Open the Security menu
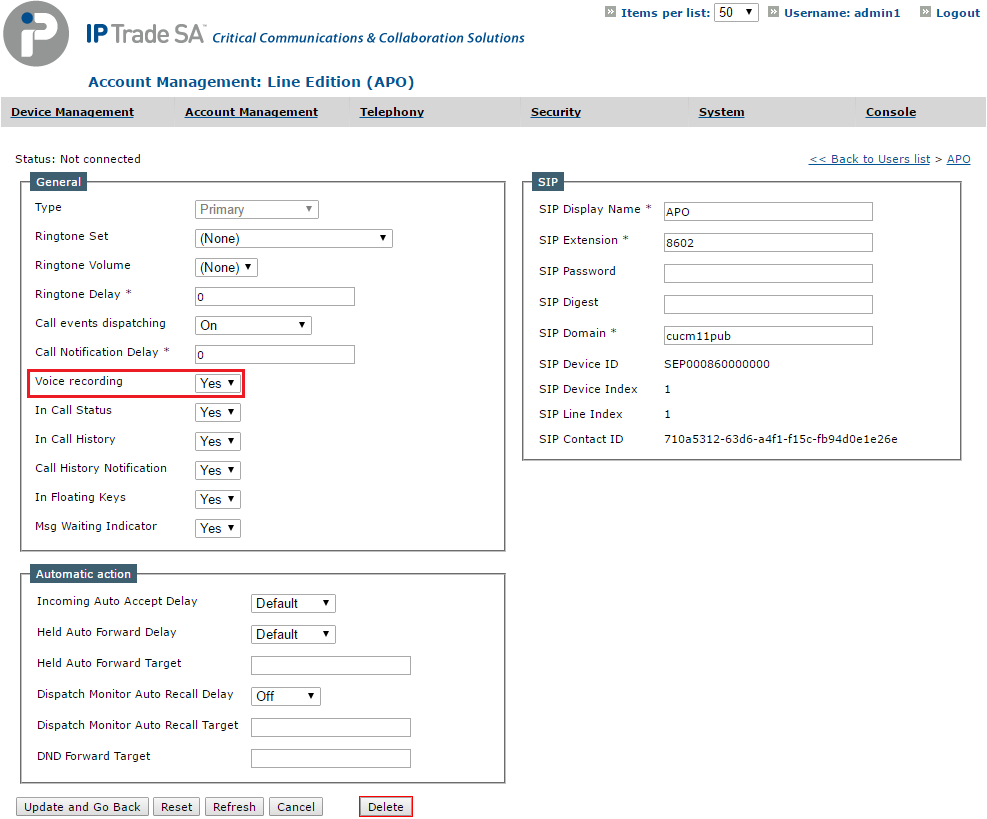 pyautogui.click(x=556, y=112)
